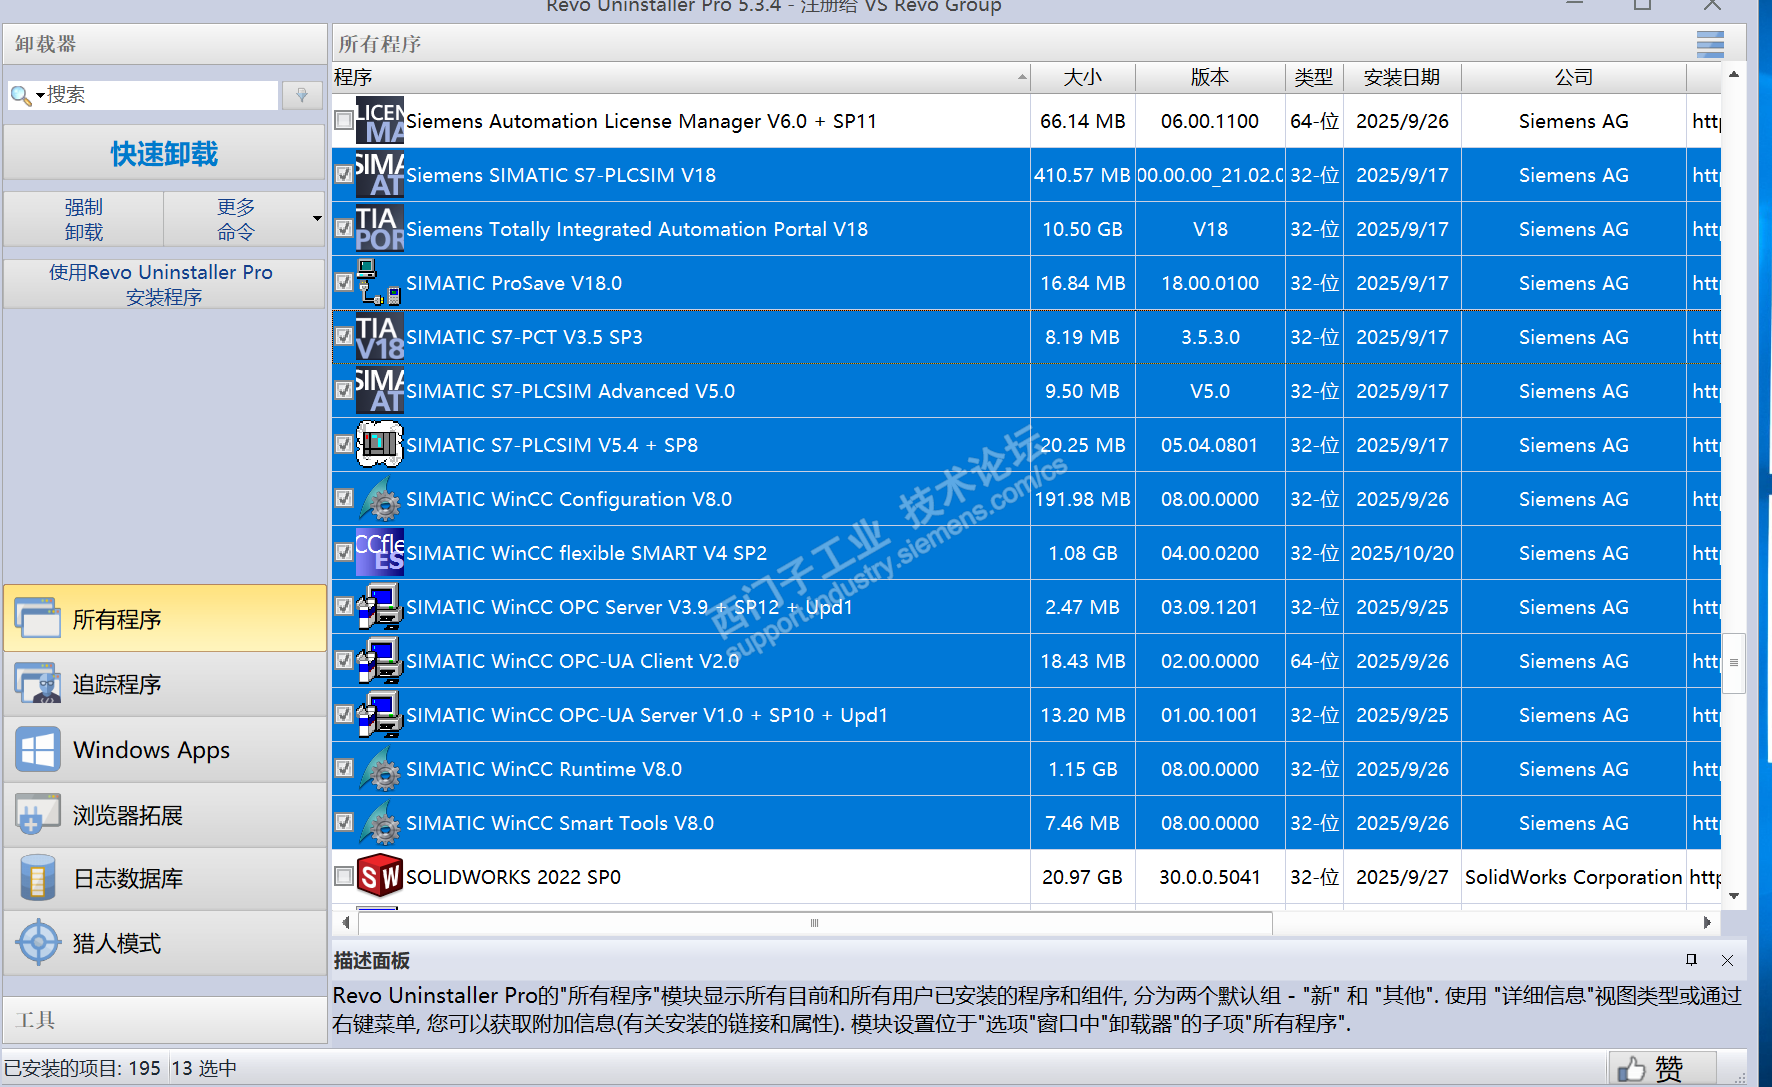The width and height of the screenshot is (1772, 1087).
Task: Click into the 搜索 input field
Action: click(x=160, y=95)
